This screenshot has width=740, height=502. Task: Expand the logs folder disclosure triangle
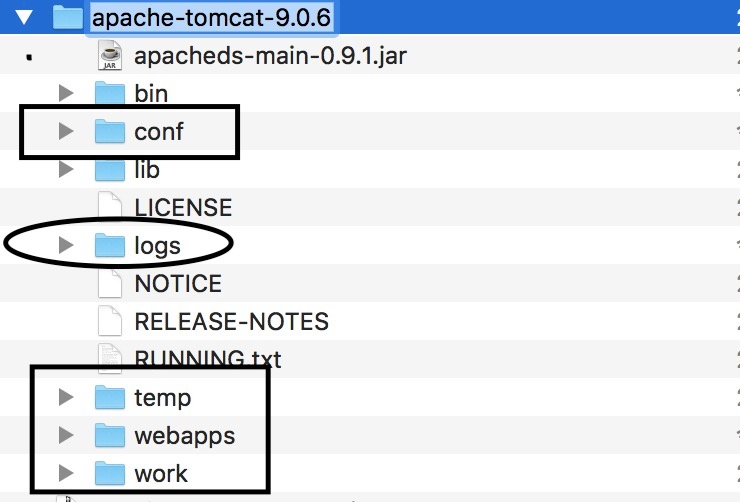[66, 245]
